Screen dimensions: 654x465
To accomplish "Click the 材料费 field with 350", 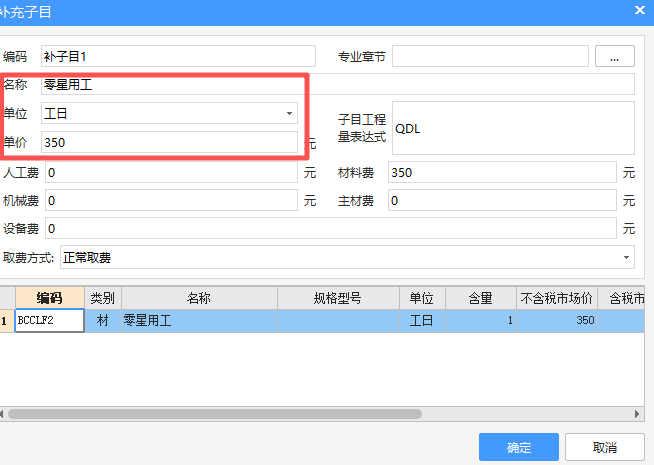I will coord(502,172).
